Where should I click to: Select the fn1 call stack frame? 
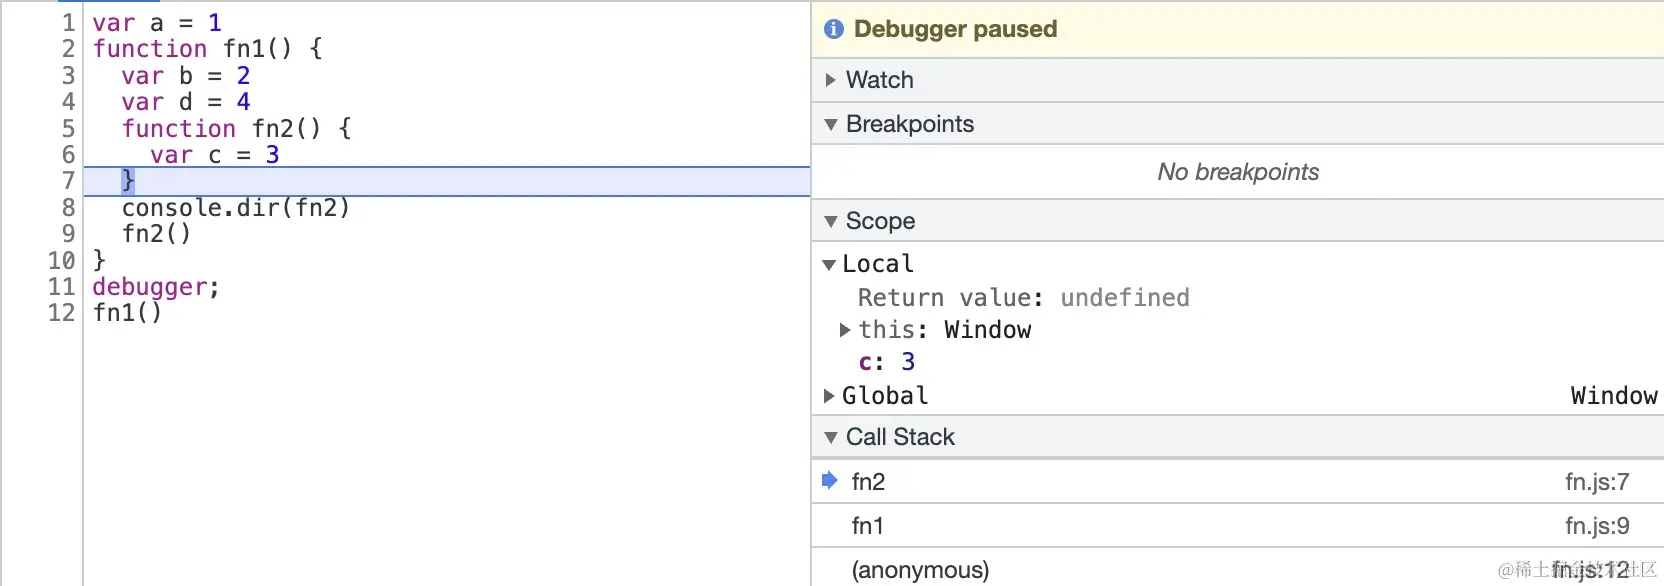click(x=868, y=526)
